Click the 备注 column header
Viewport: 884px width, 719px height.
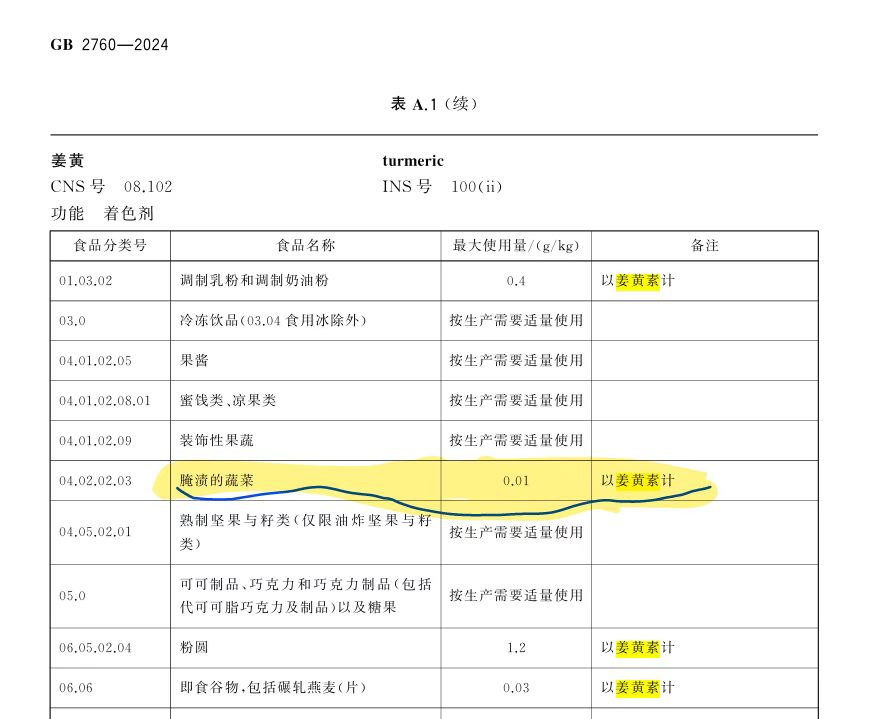click(x=704, y=246)
